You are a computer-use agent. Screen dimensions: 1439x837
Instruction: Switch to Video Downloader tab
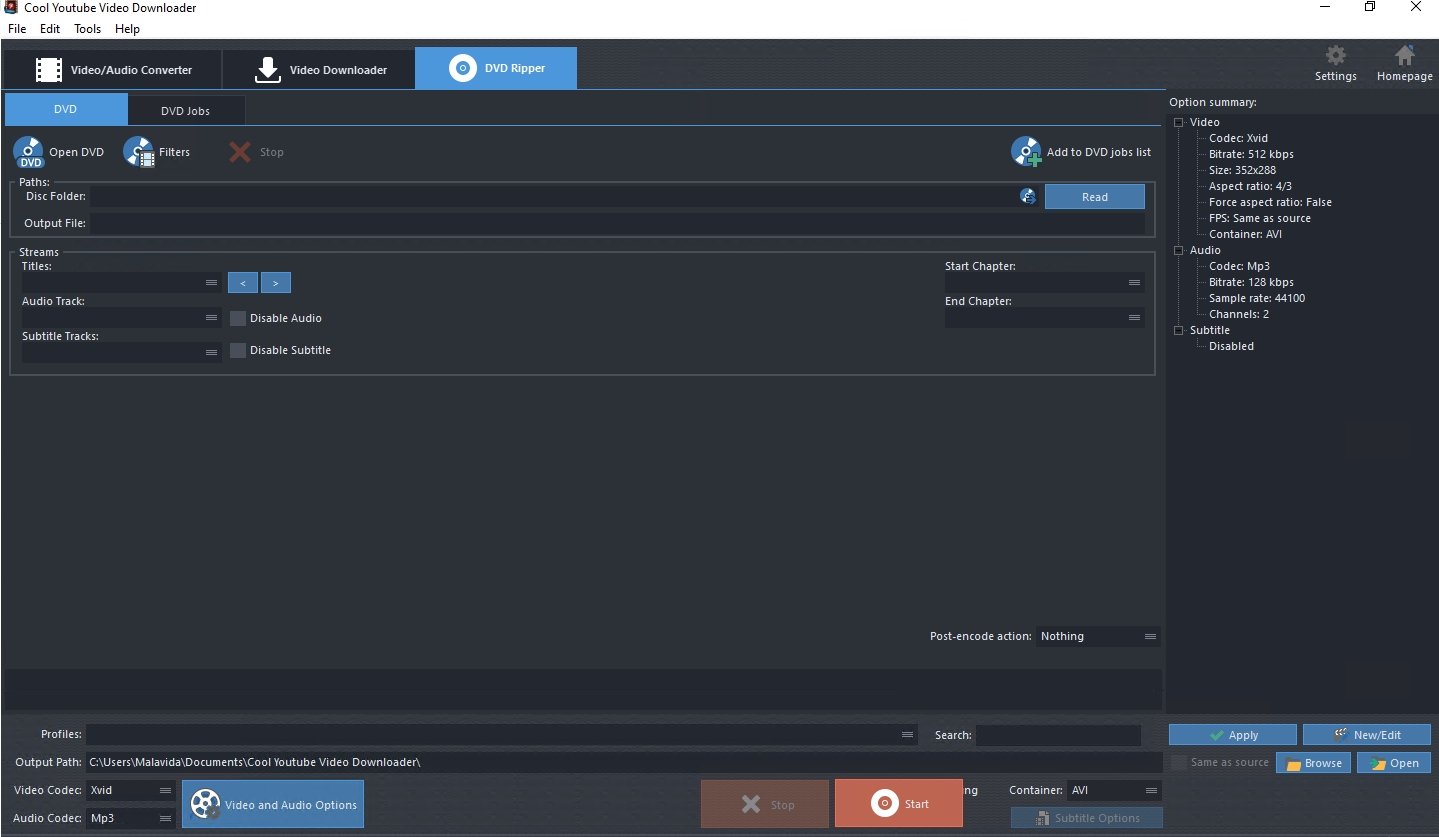coord(318,70)
